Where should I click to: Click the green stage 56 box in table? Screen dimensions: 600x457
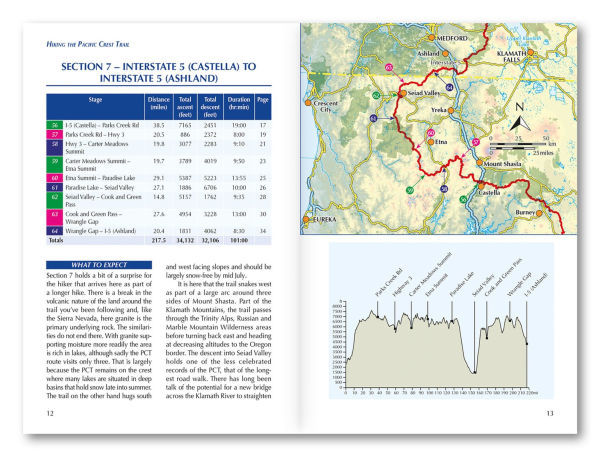click(55, 125)
